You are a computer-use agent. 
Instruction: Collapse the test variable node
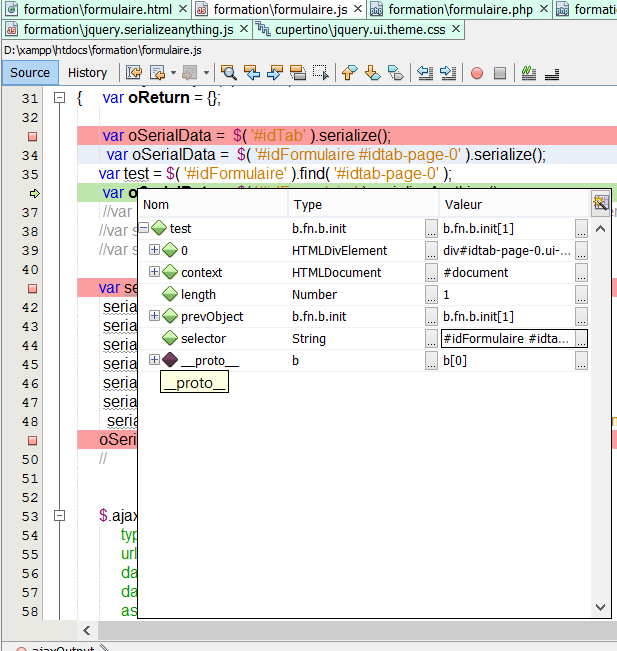click(144, 228)
